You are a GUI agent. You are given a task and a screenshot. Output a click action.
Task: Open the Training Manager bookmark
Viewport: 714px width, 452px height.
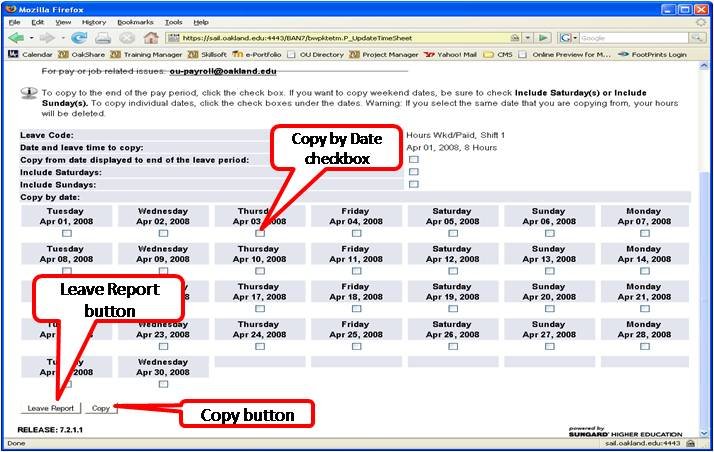[x=150, y=54]
